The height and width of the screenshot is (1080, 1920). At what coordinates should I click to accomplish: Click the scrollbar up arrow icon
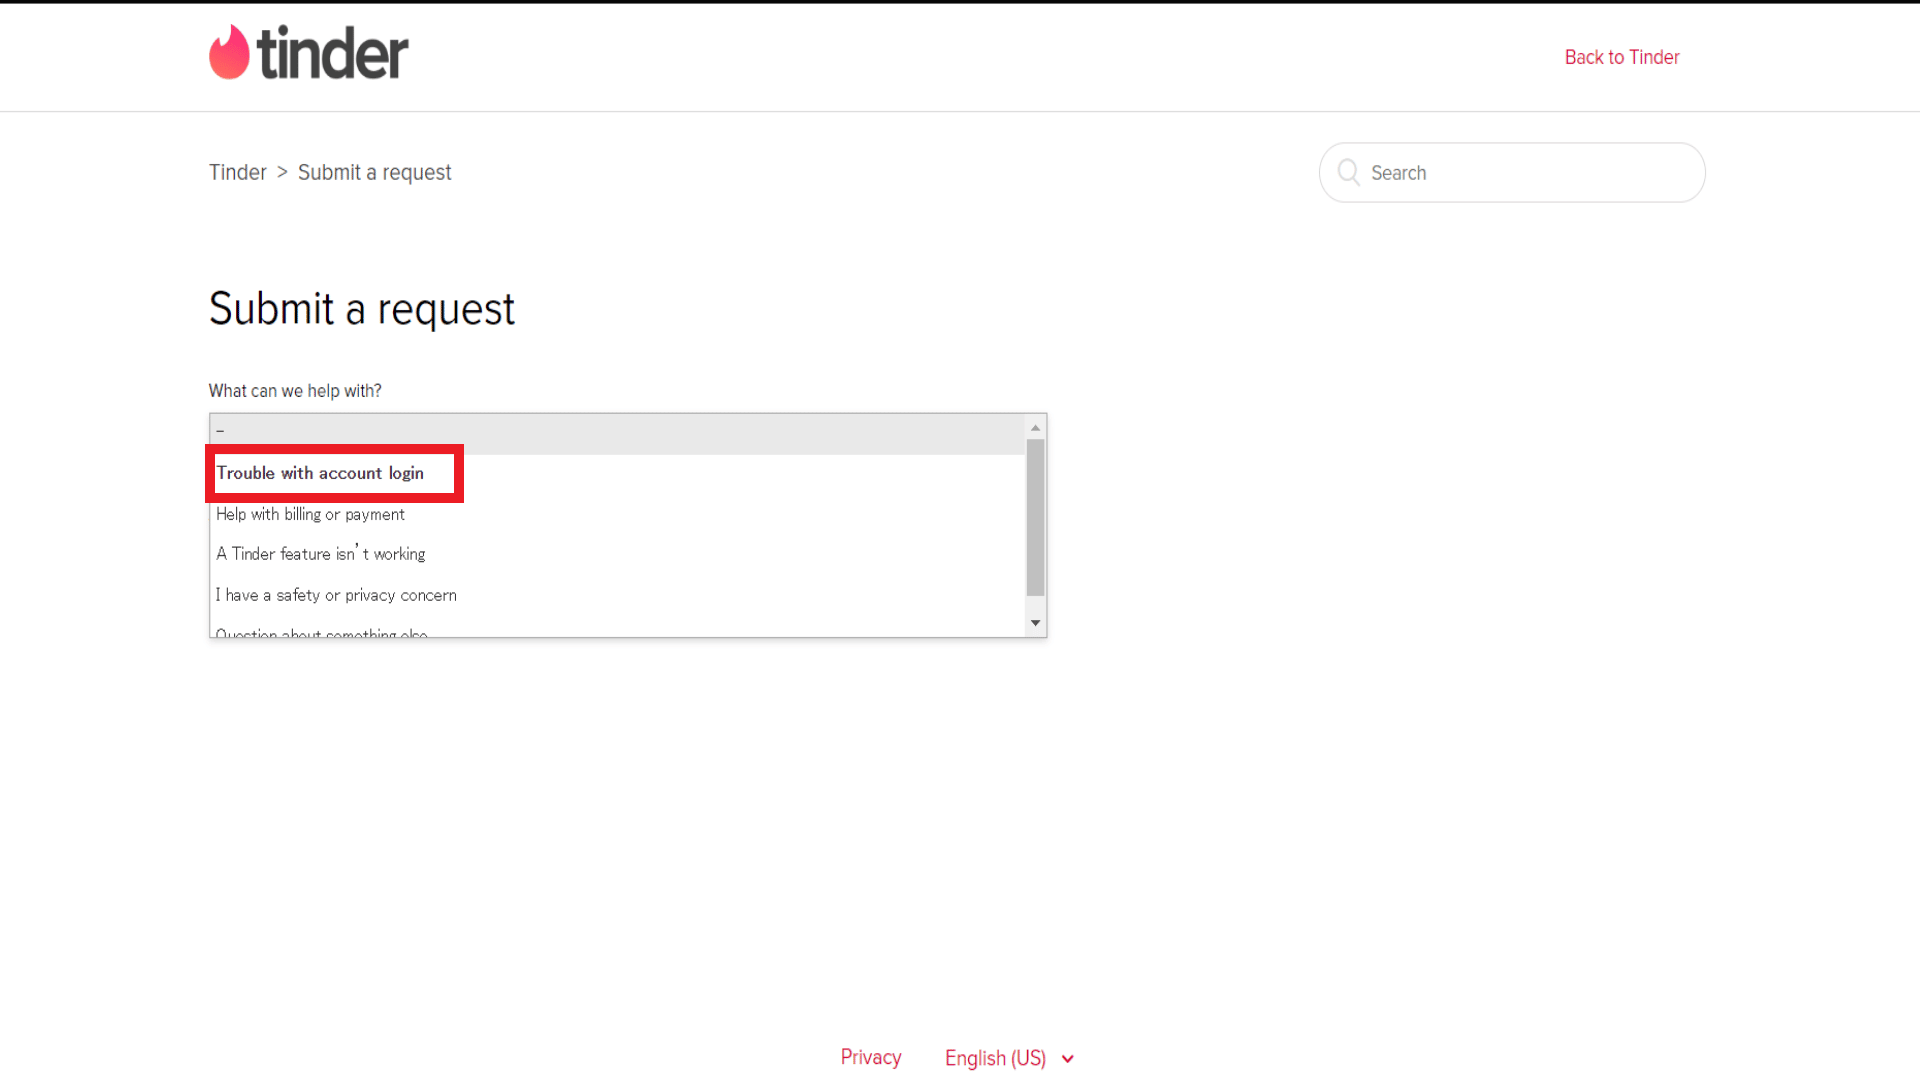pos(1036,425)
